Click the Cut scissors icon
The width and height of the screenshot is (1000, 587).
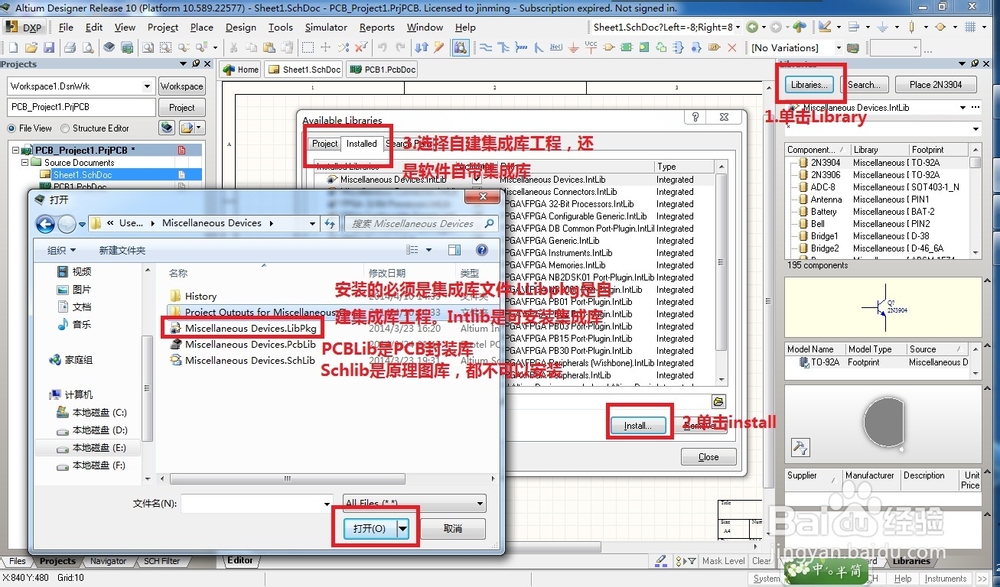click(x=233, y=48)
